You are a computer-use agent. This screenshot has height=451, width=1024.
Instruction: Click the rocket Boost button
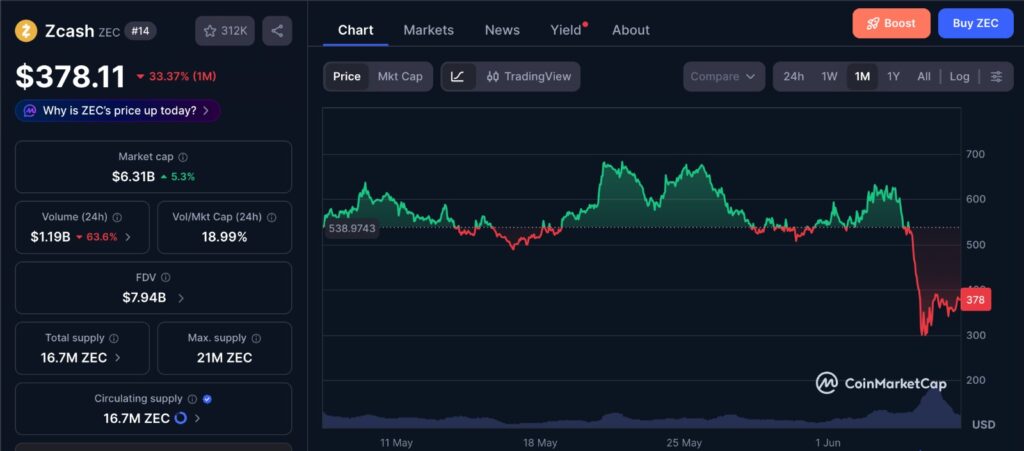coord(891,23)
